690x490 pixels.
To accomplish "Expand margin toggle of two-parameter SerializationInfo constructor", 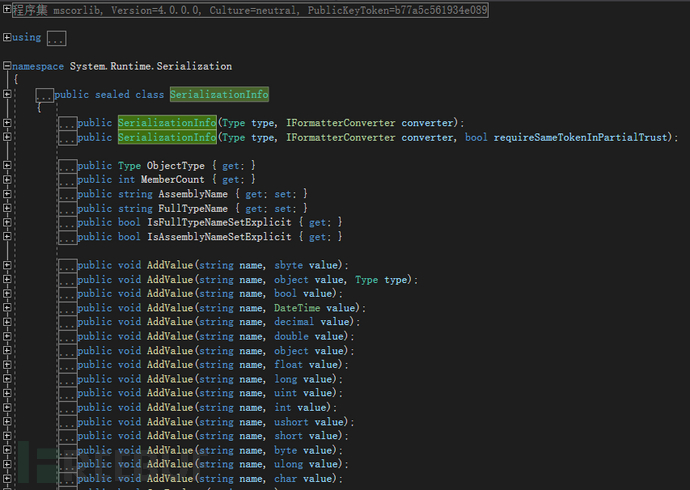I will coord(7,123).
